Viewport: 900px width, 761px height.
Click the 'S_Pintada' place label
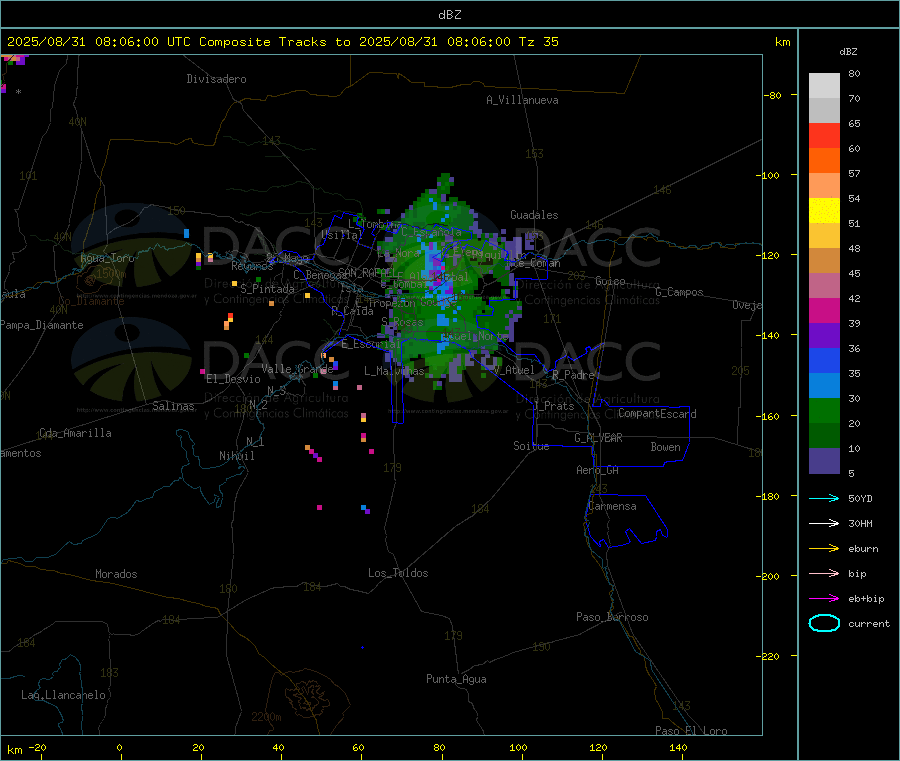pos(267,289)
